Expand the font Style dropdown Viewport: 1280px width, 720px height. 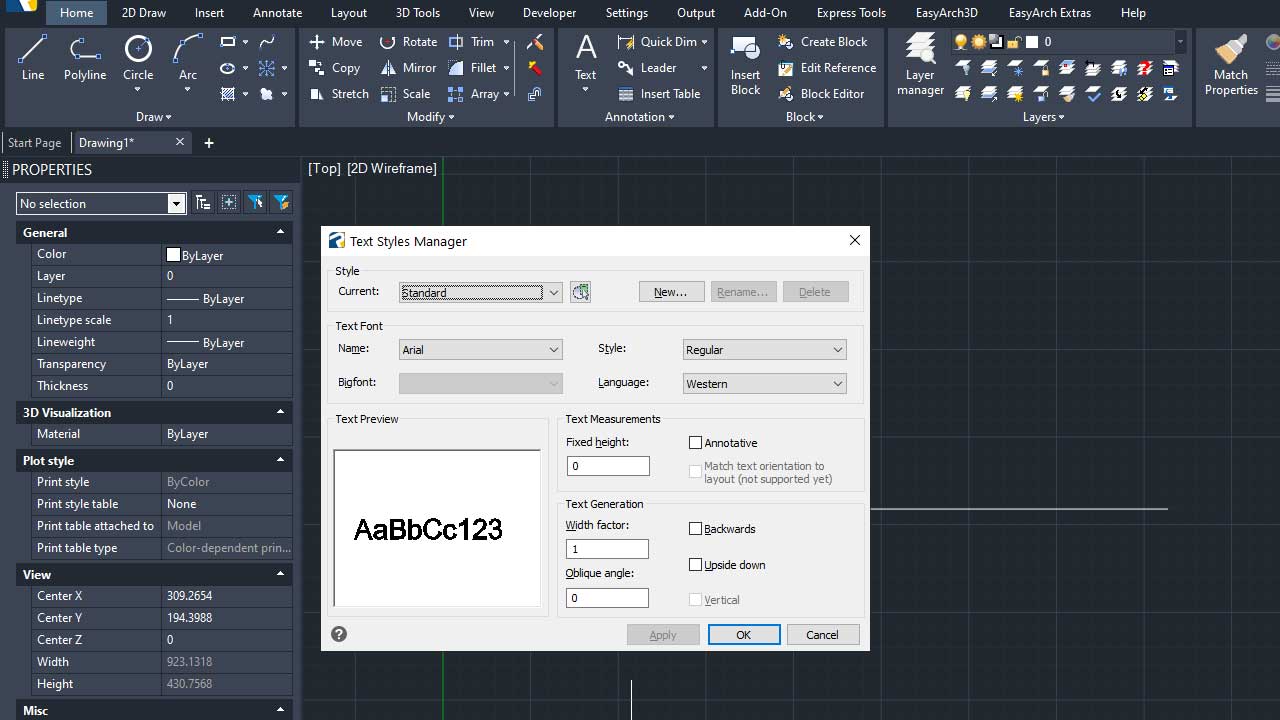(765, 350)
